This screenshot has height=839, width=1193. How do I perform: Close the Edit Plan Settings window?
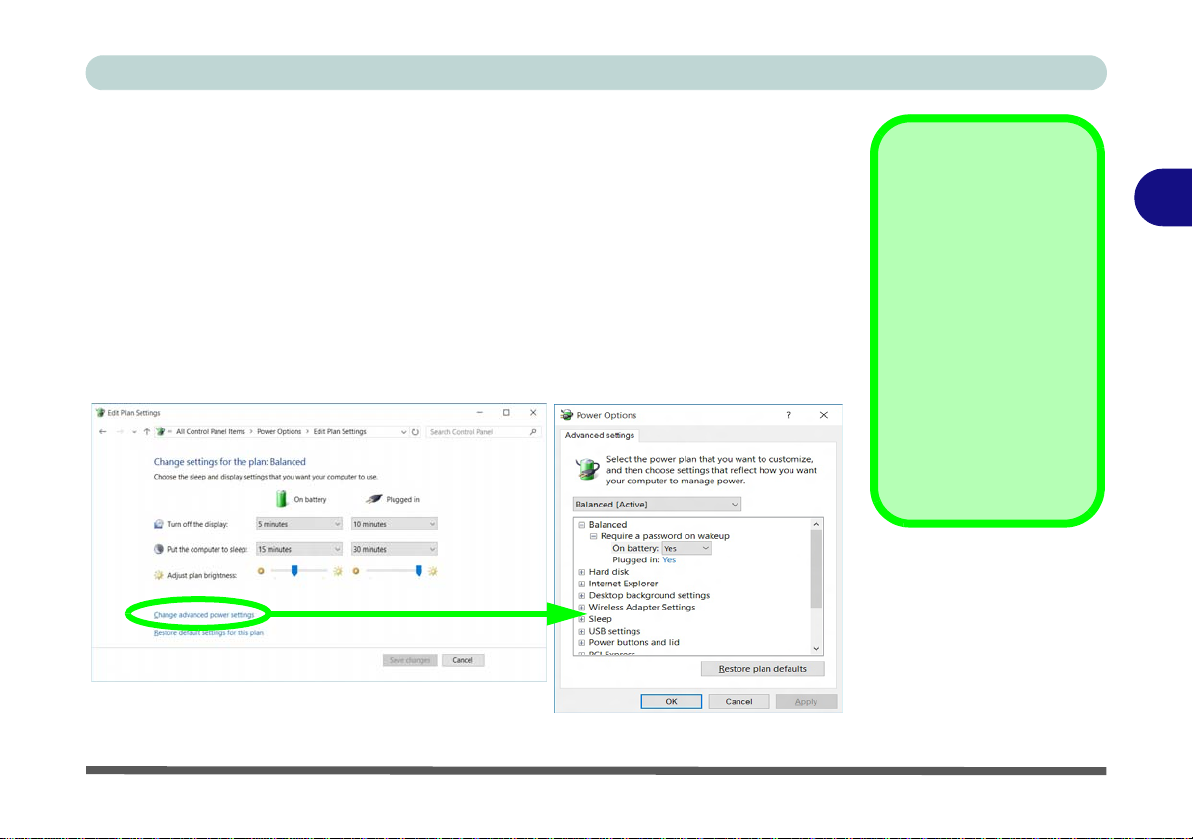pyautogui.click(x=533, y=412)
